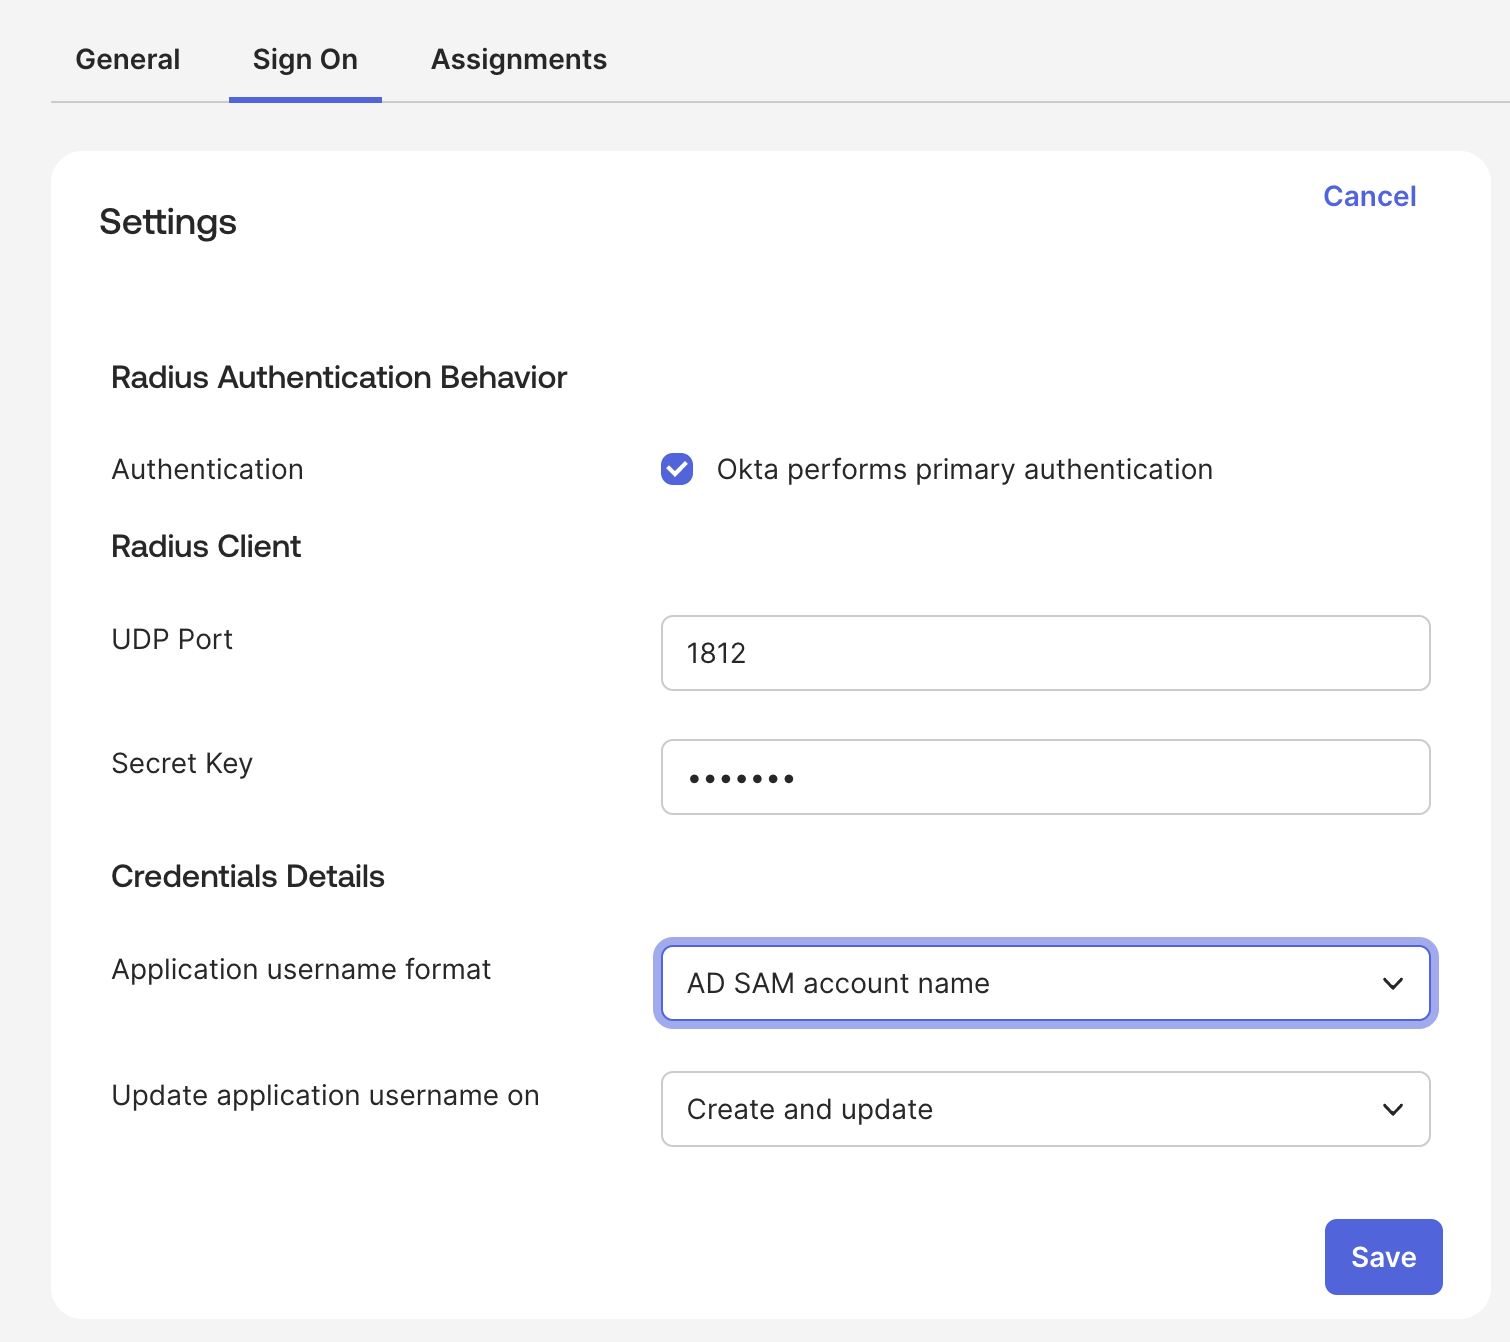Click the chevron beside Create and update
This screenshot has height=1342, width=1510.
[x=1392, y=1109]
